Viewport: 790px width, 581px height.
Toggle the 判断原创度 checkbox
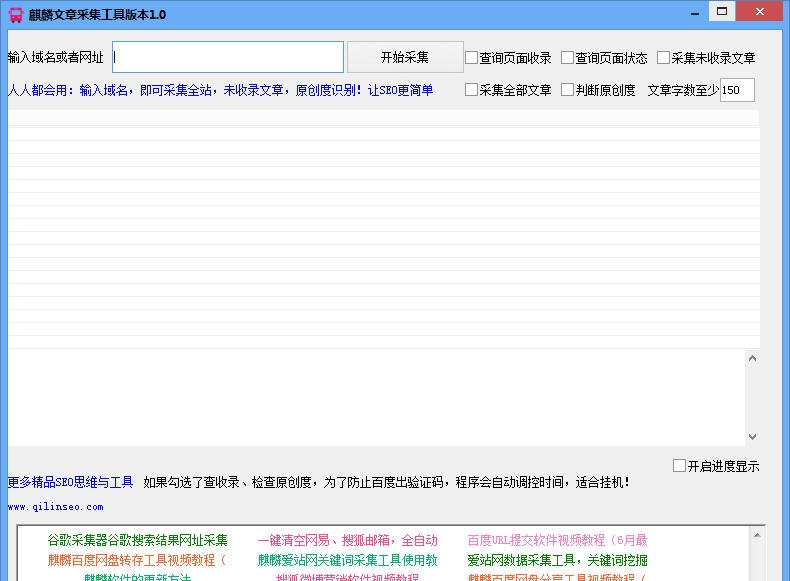pyautogui.click(x=568, y=90)
